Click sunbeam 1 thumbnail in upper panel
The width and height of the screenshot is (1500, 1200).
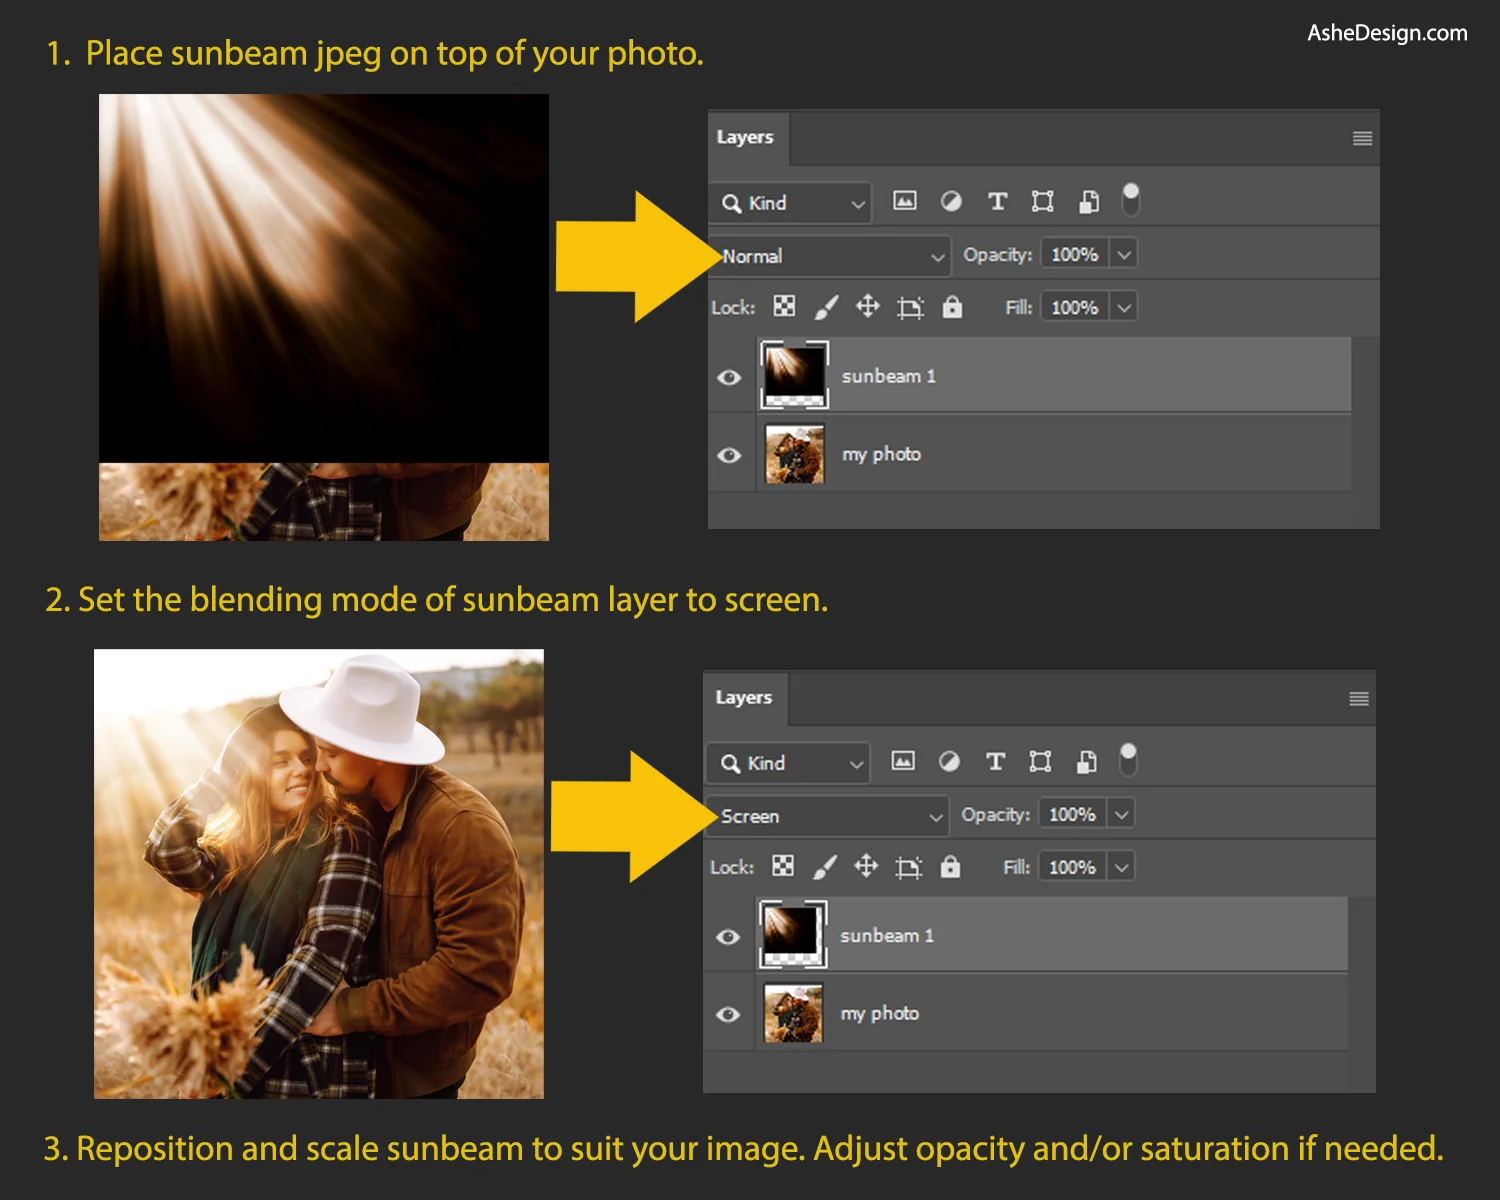click(x=794, y=374)
